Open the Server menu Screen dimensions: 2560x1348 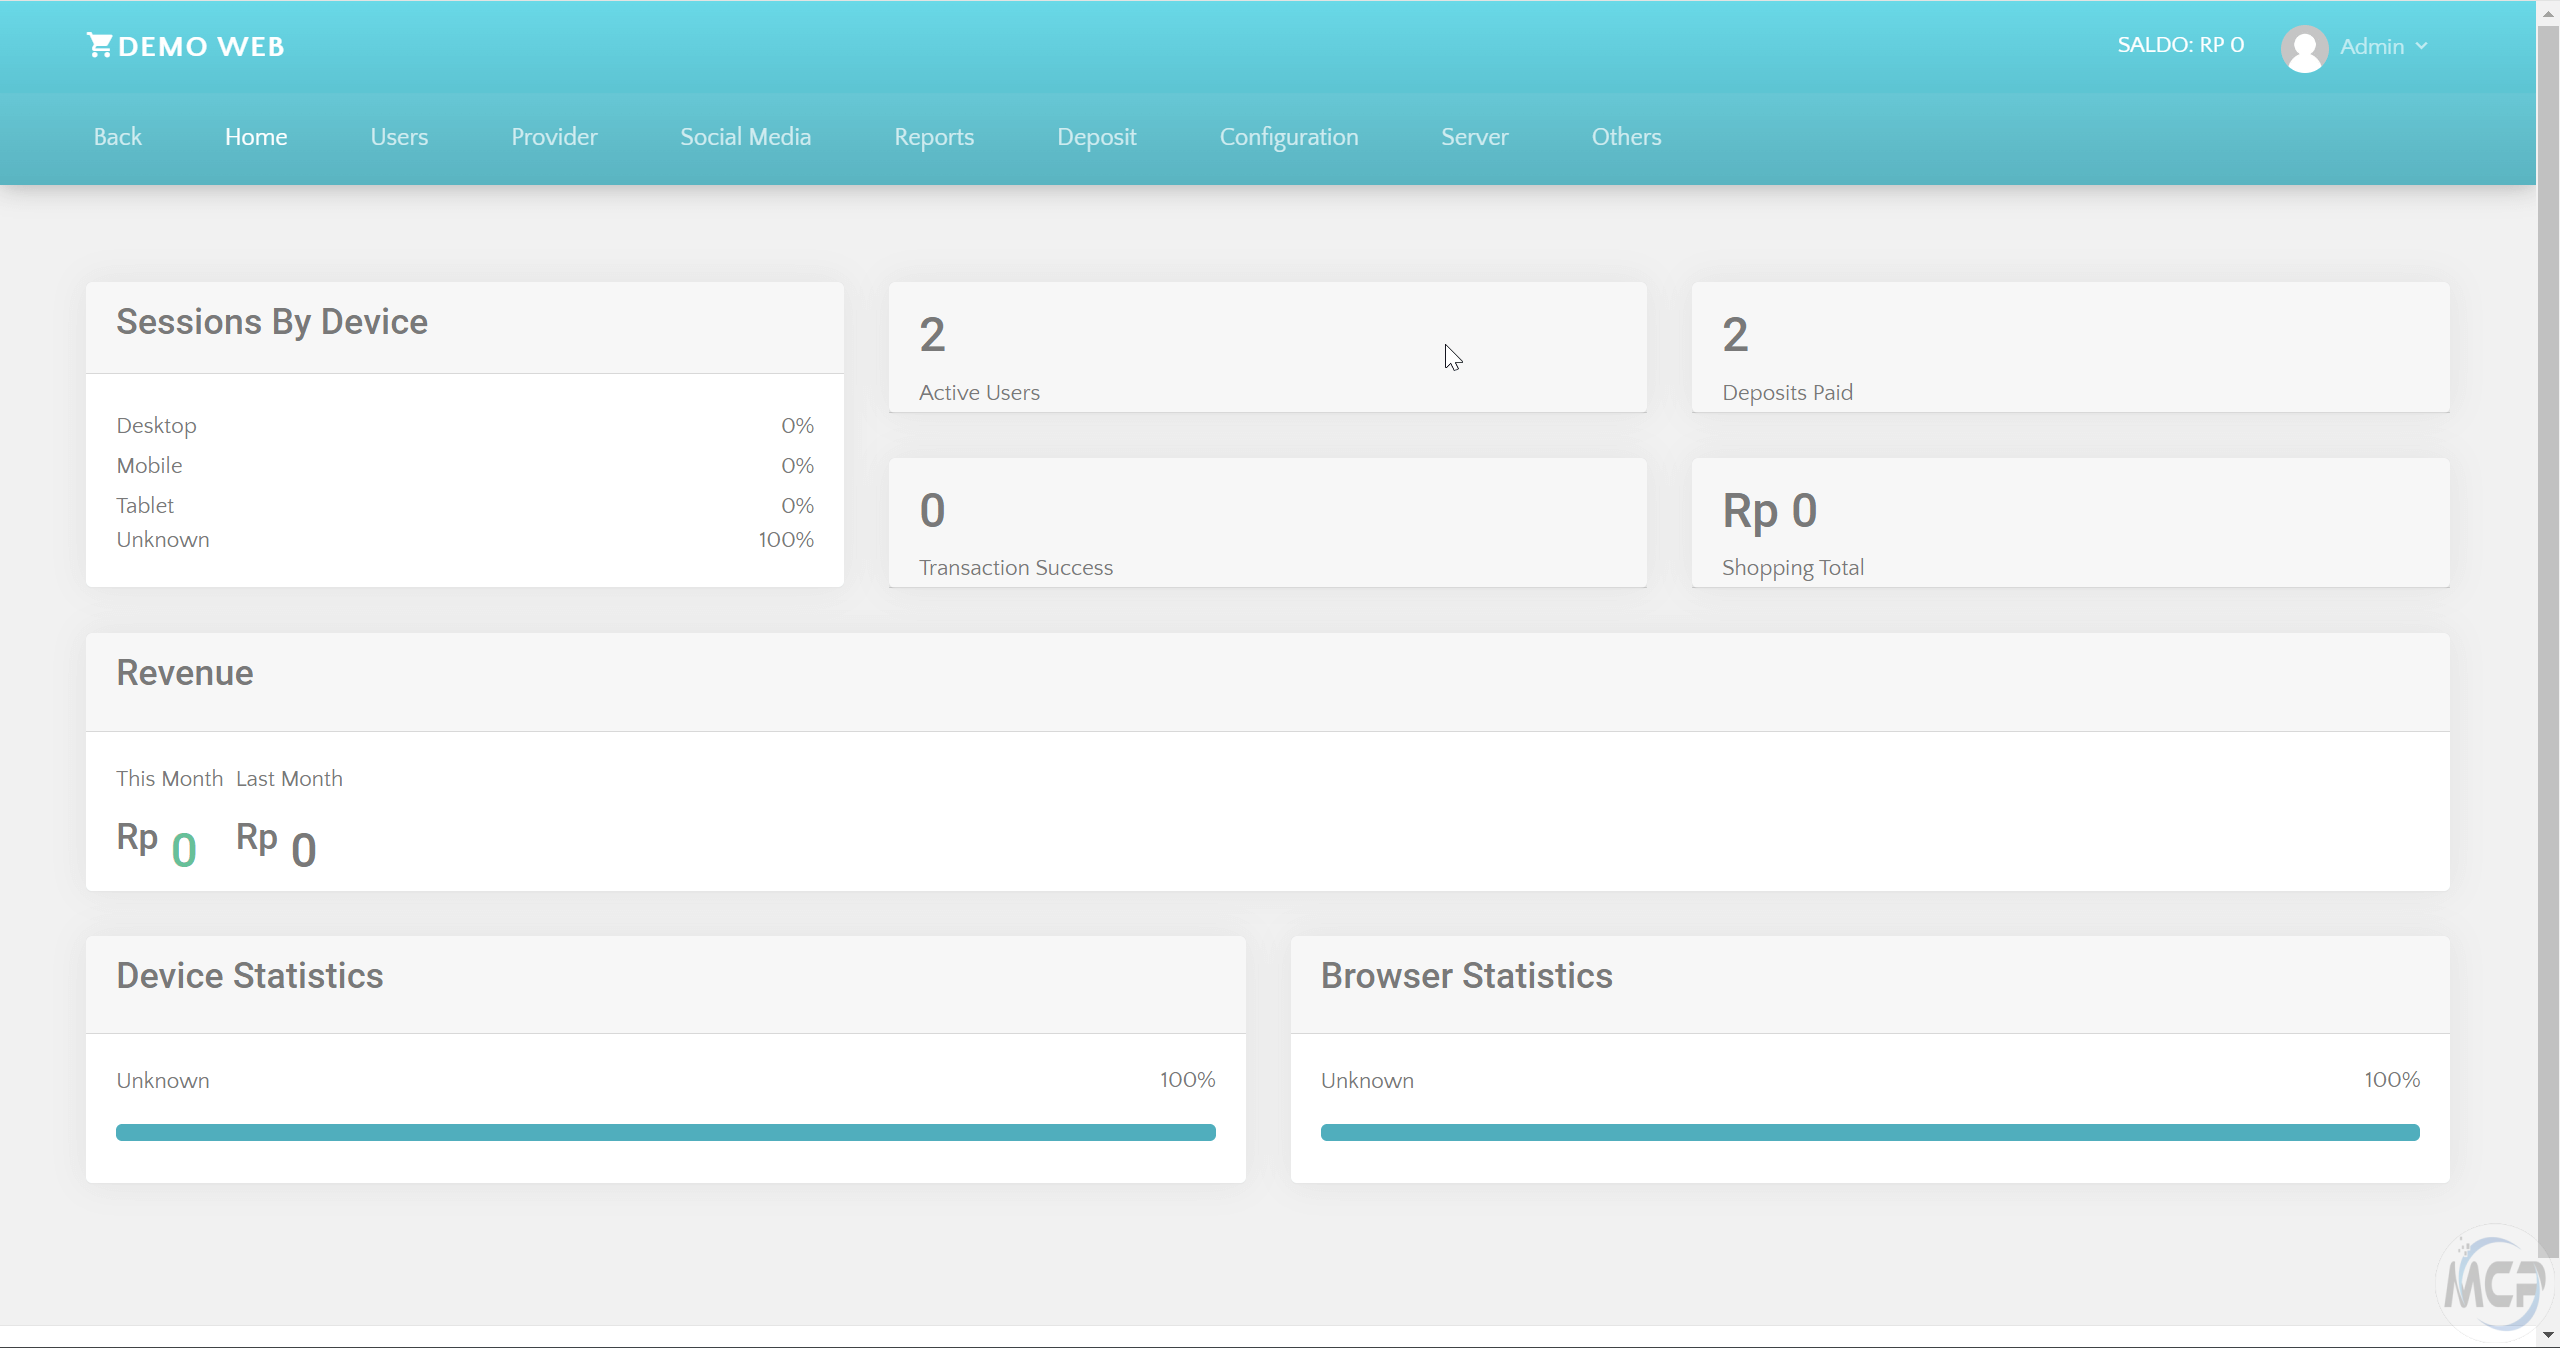1474,137
